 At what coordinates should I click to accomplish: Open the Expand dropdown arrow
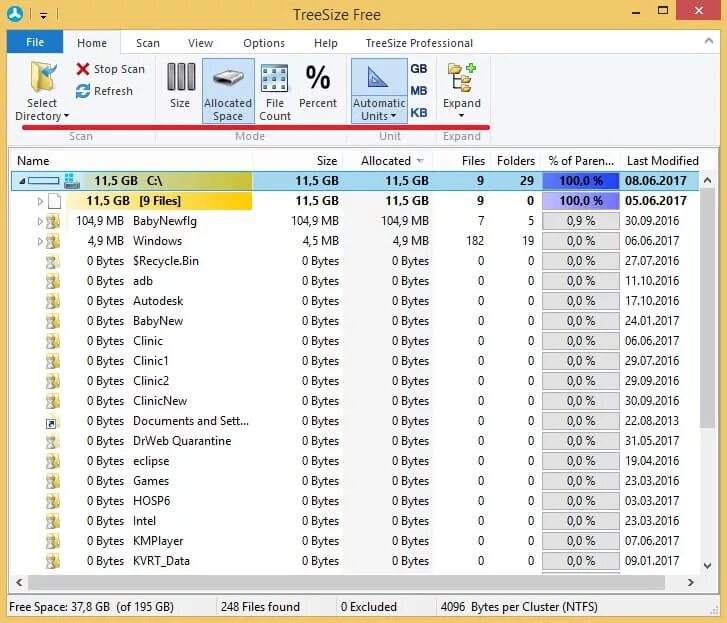(x=461, y=115)
